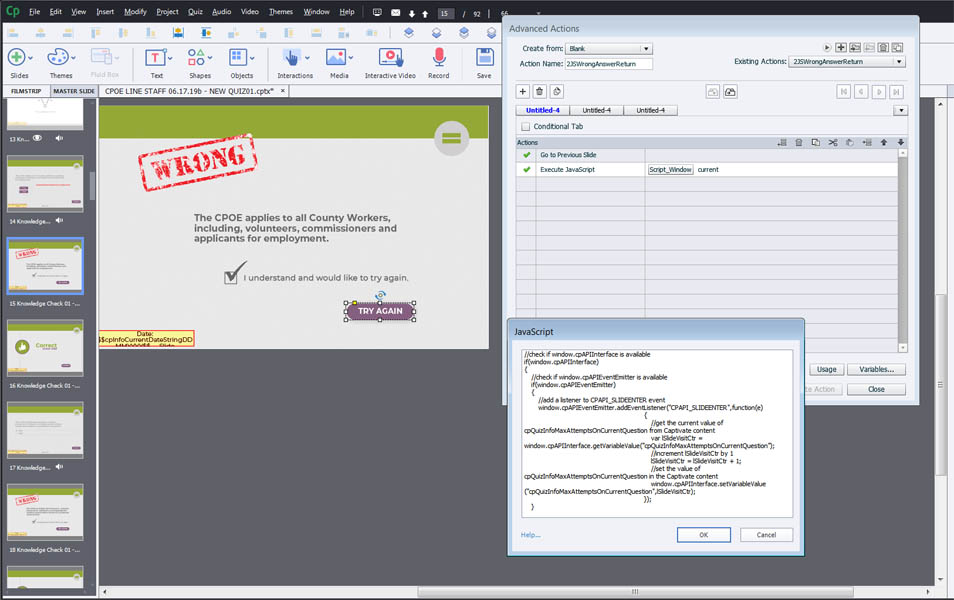Screen dimensions: 954x600
Task: Open the Create from dropdown
Action: coord(608,48)
